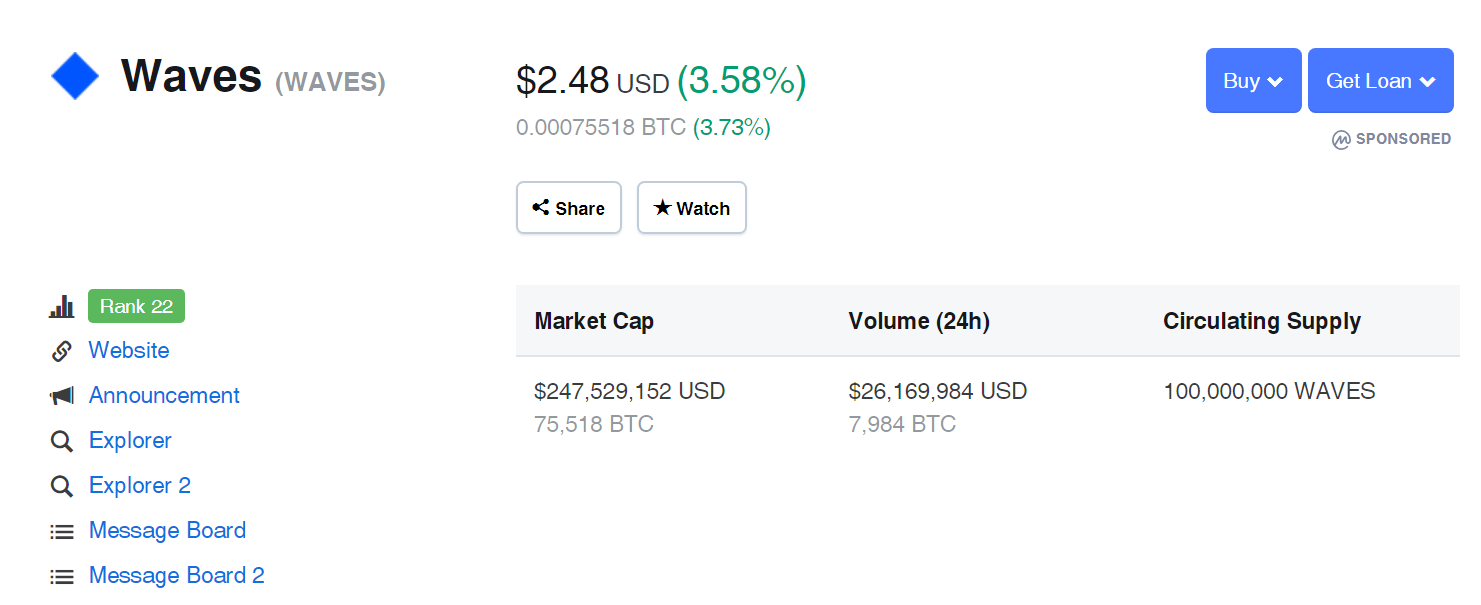Toggle the star Watch button
1481x605 pixels.
pyautogui.click(x=692, y=208)
